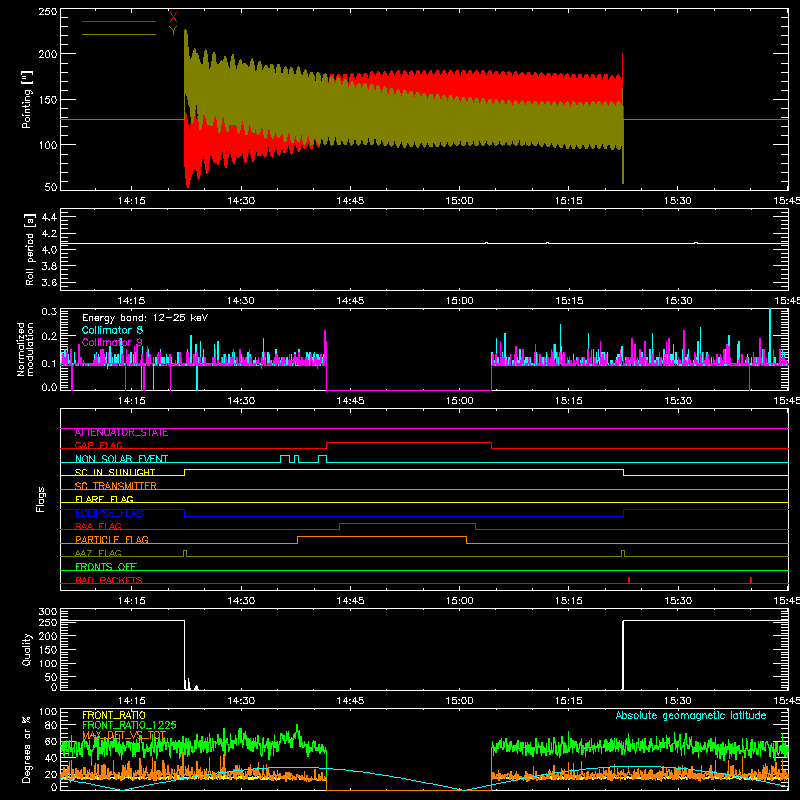Select the yellow FRONT_RATIO legend label
Screen dimensions: 800x800
coord(114,715)
